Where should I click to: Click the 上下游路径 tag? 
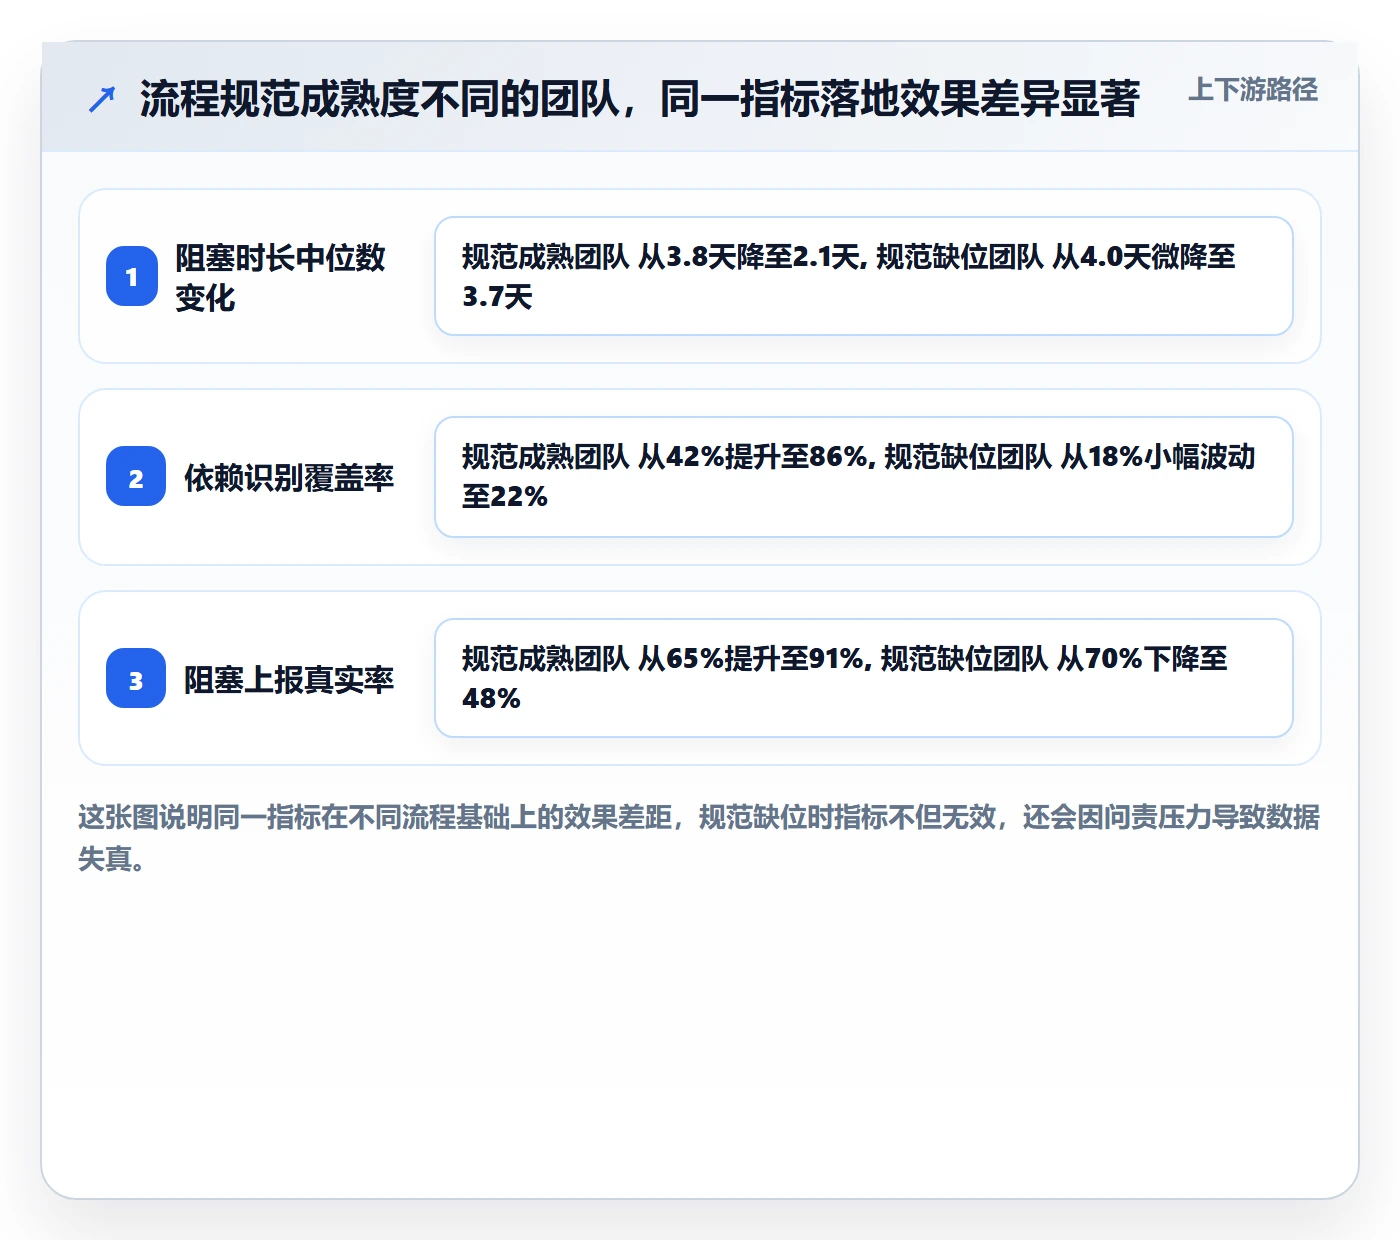pyautogui.click(x=1253, y=90)
